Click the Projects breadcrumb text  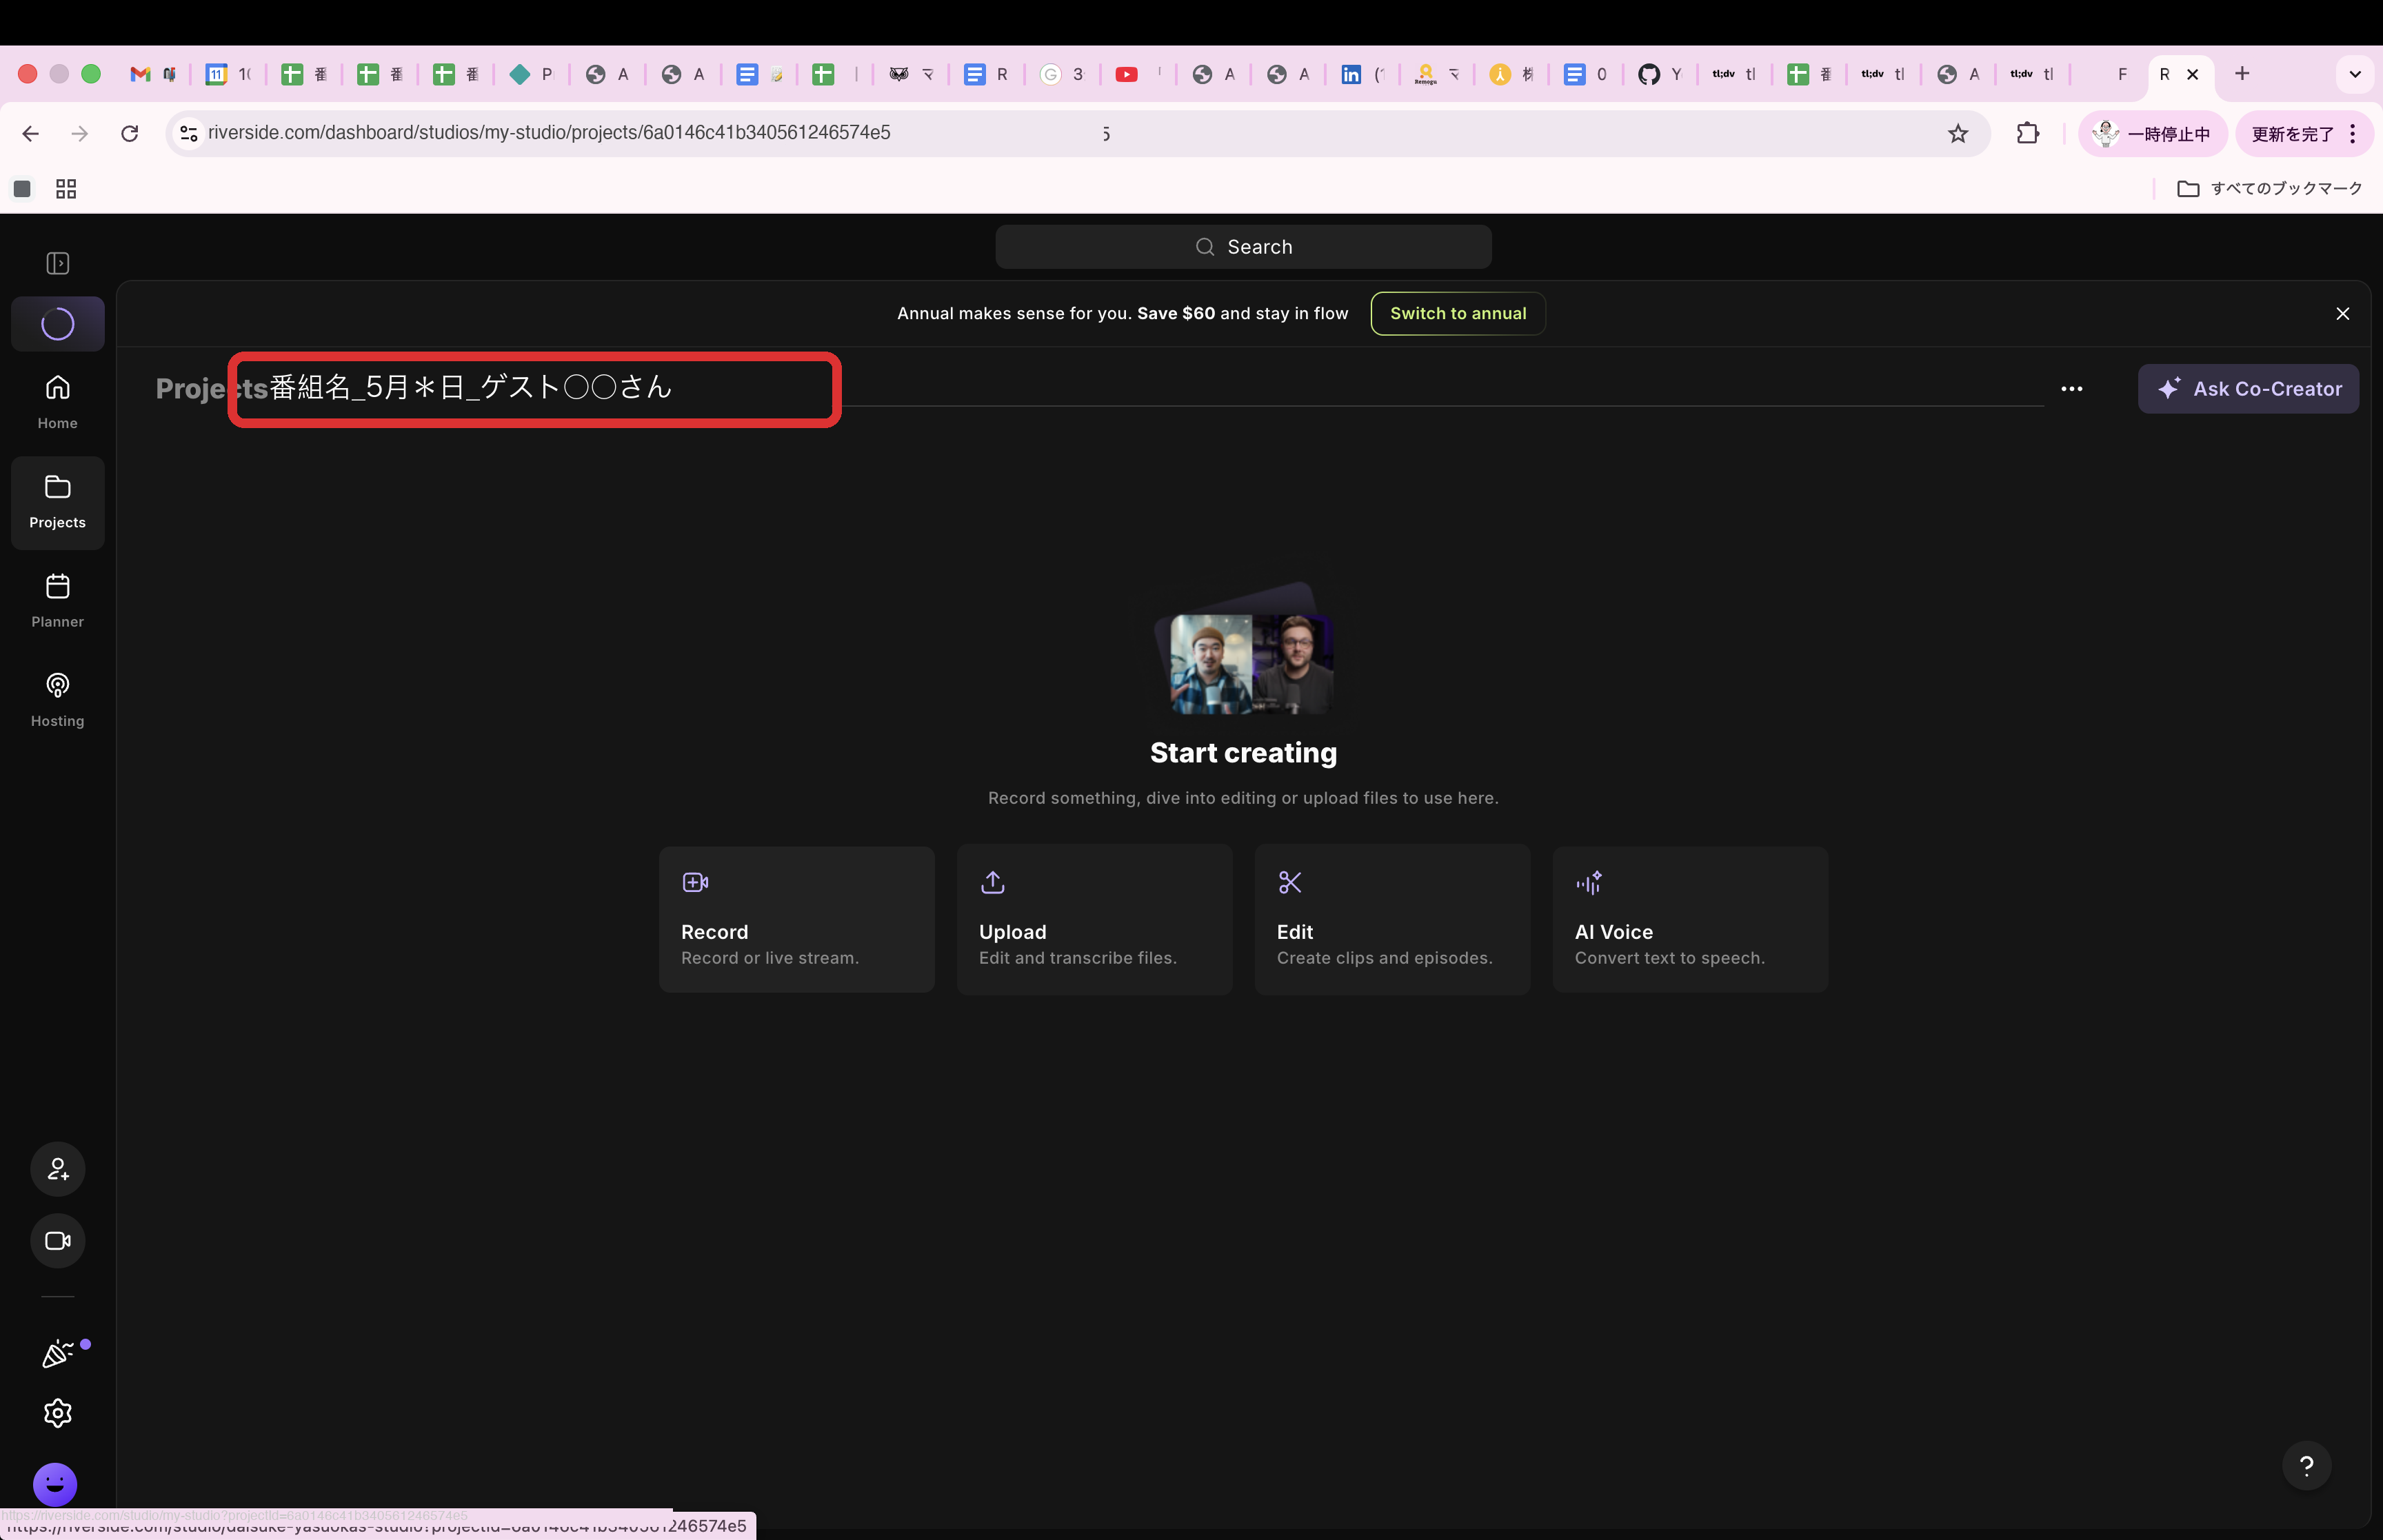(211, 389)
